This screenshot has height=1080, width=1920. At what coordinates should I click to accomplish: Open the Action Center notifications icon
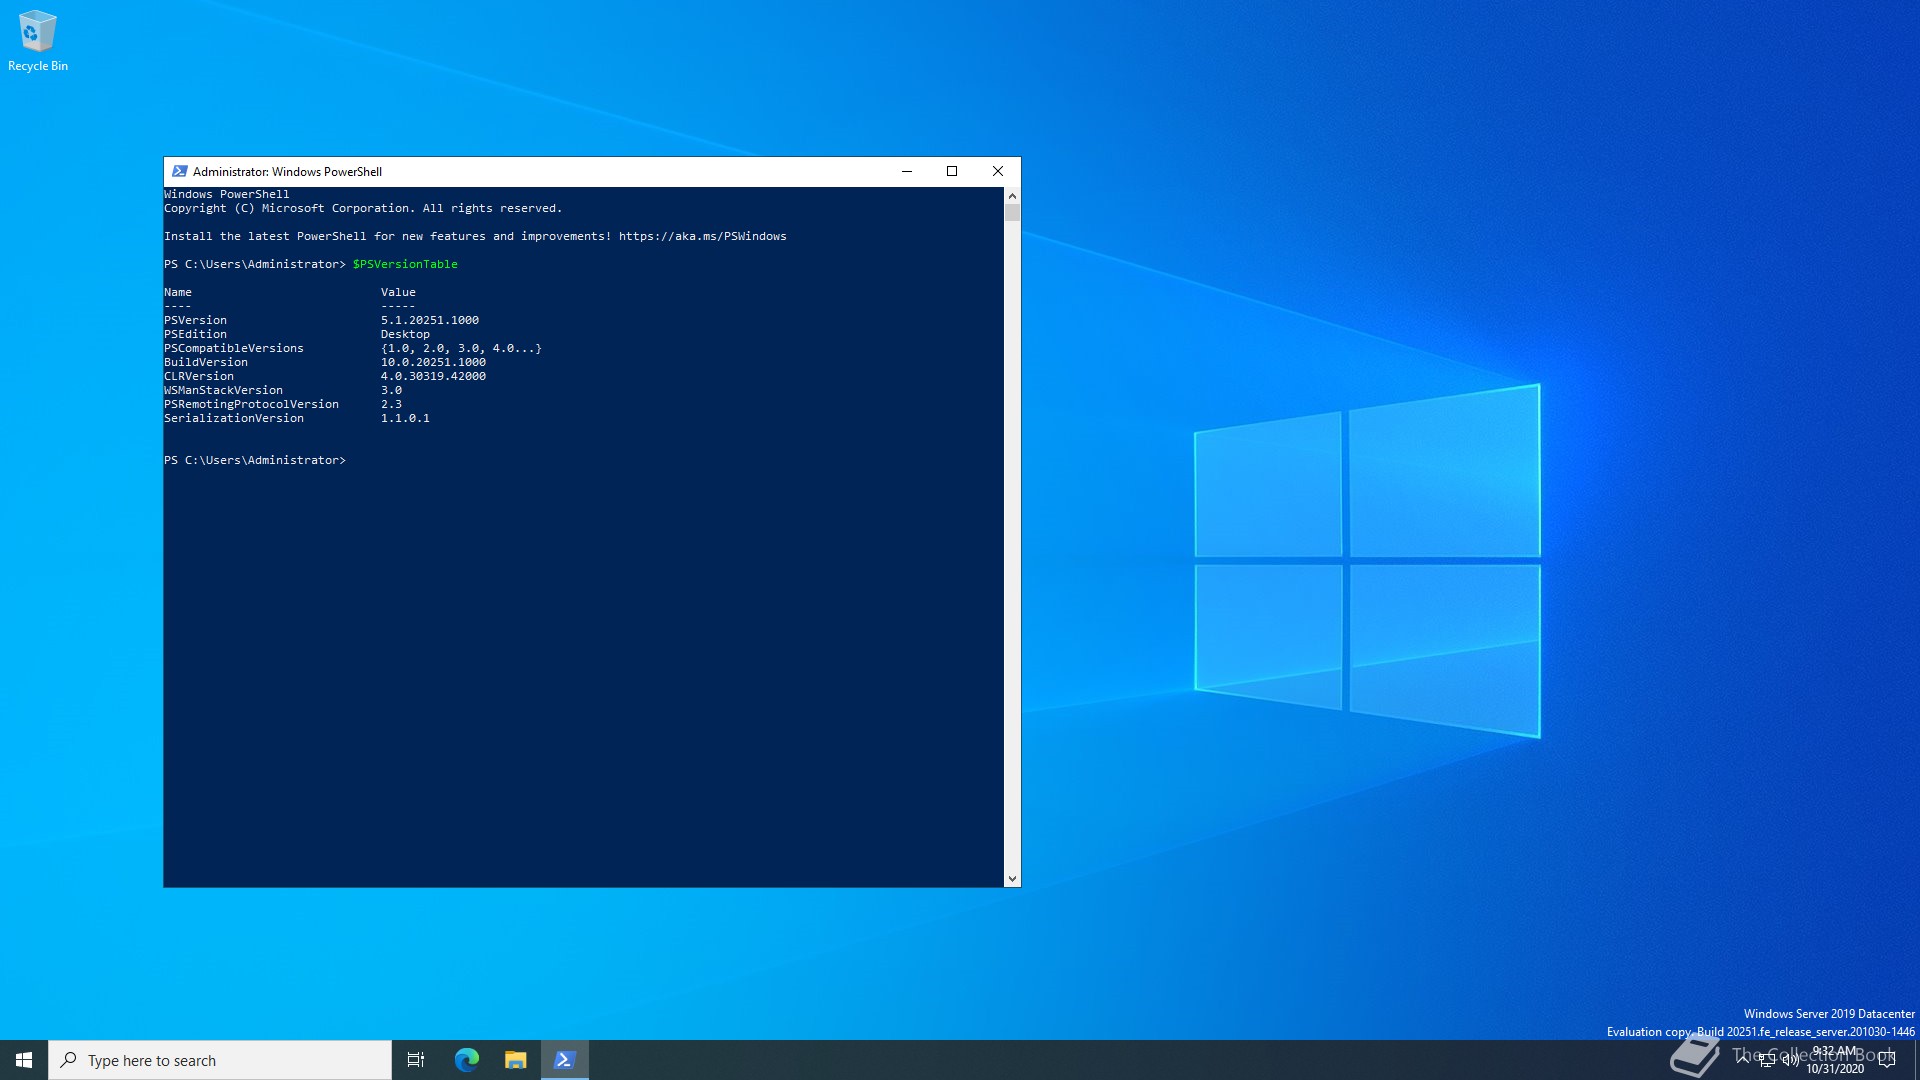1887,1060
